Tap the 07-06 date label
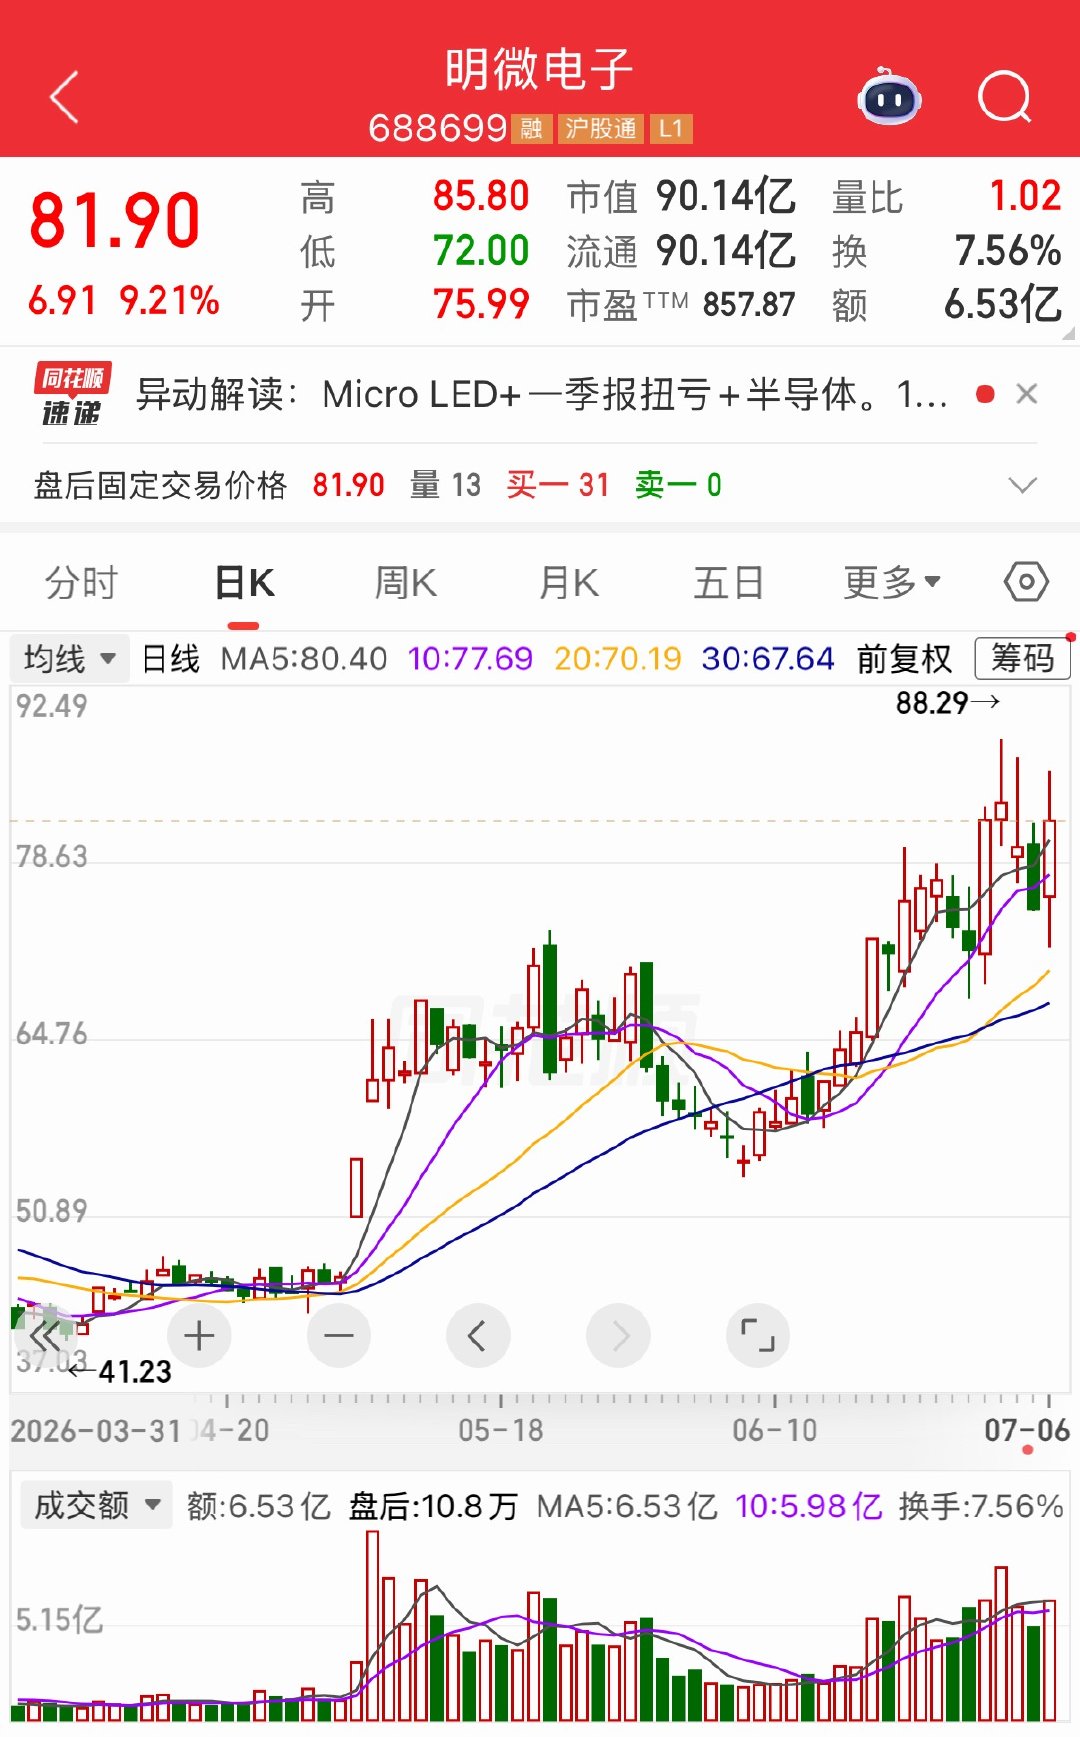 pyautogui.click(x=1027, y=1430)
